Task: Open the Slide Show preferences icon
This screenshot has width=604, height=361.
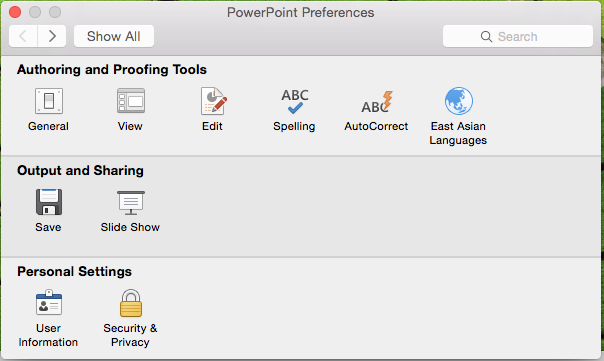Action: (131, 203)
